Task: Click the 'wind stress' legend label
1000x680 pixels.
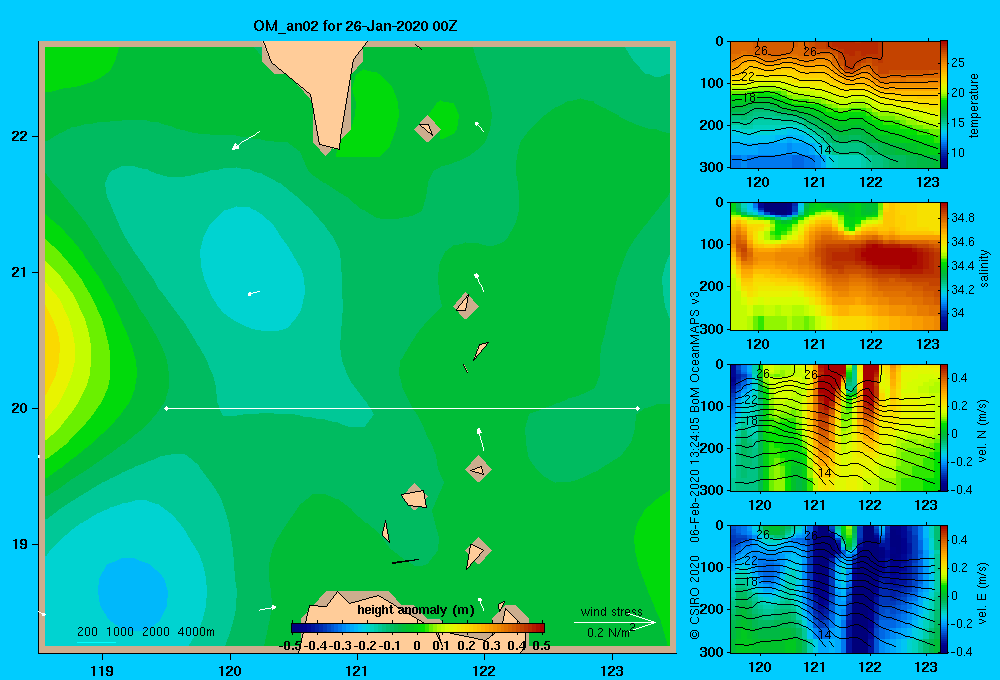Action: coord(611,611)
